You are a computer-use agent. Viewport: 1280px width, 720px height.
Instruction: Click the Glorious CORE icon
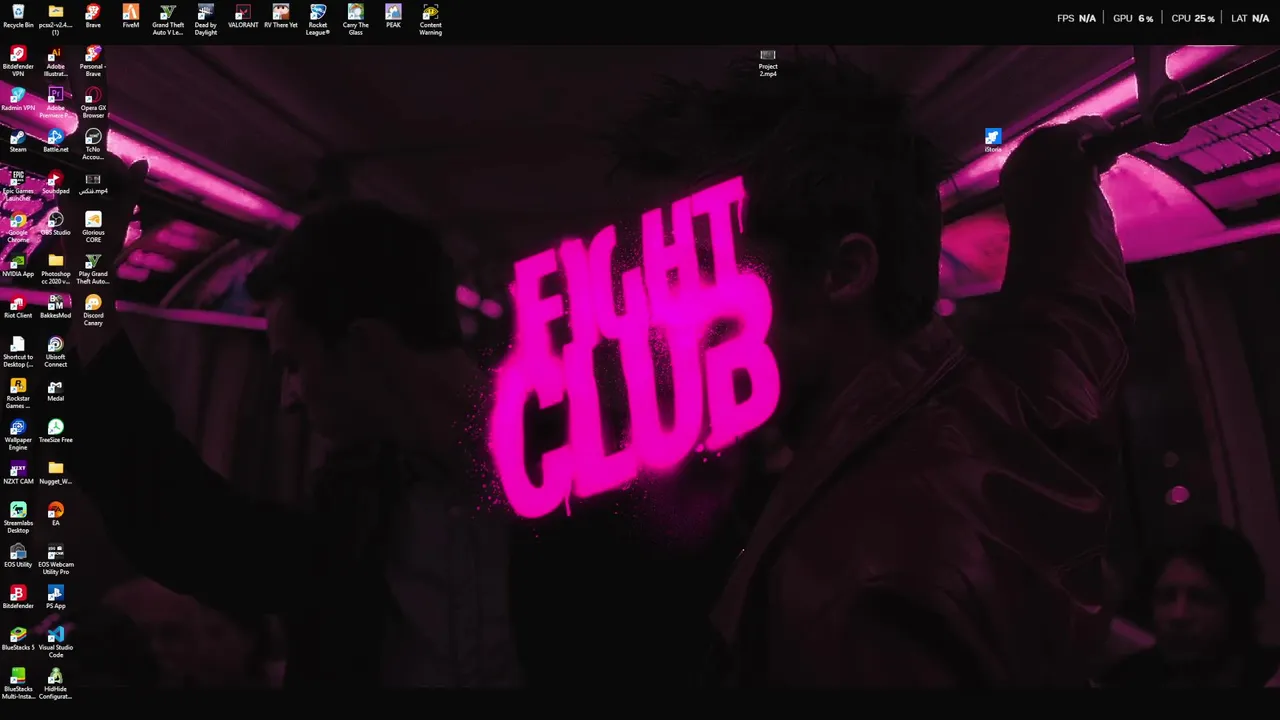click(93, 227)
